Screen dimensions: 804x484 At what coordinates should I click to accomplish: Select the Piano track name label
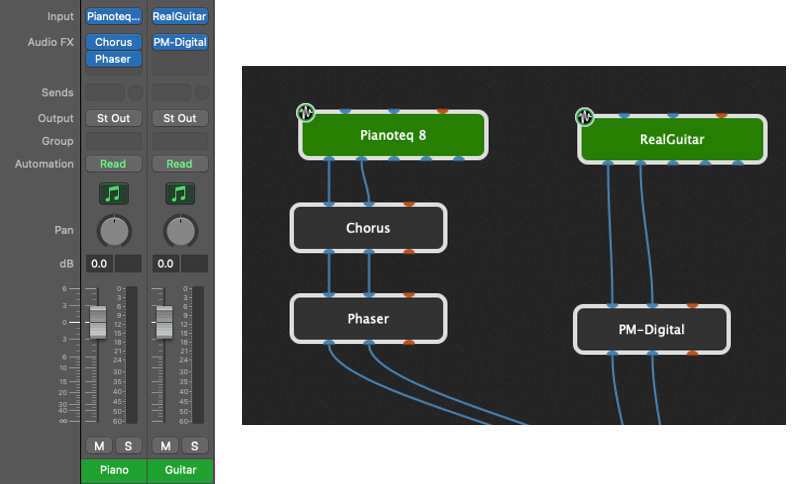click(x=114, y=470)
